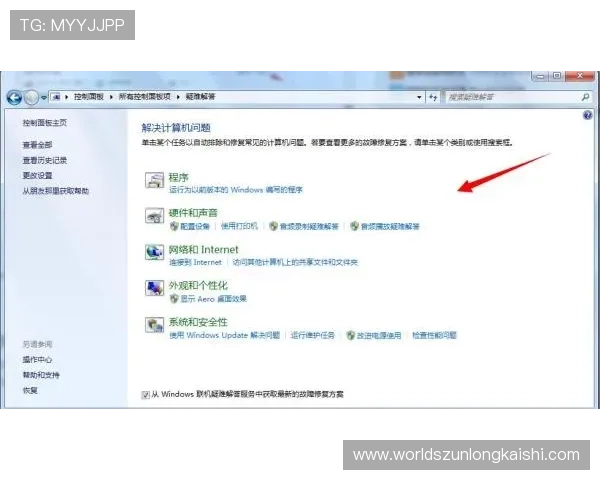This screenshot has height=480, width=600.
Task: Expand arrow after 所有控制面板项 breadcrumb
Action: (x=178, y=97)
